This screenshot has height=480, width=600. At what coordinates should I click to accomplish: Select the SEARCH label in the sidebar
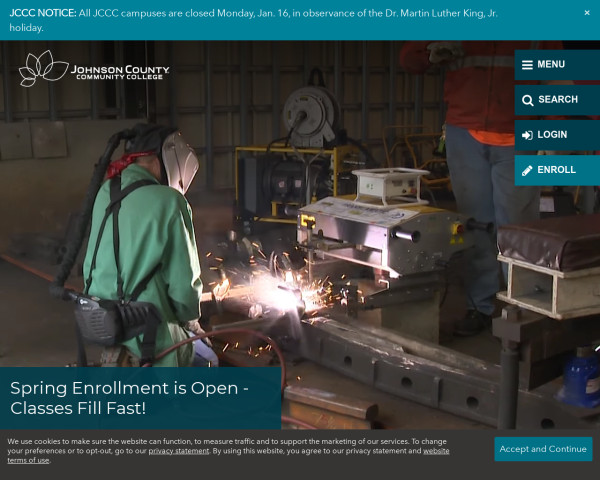click(558, 100)
